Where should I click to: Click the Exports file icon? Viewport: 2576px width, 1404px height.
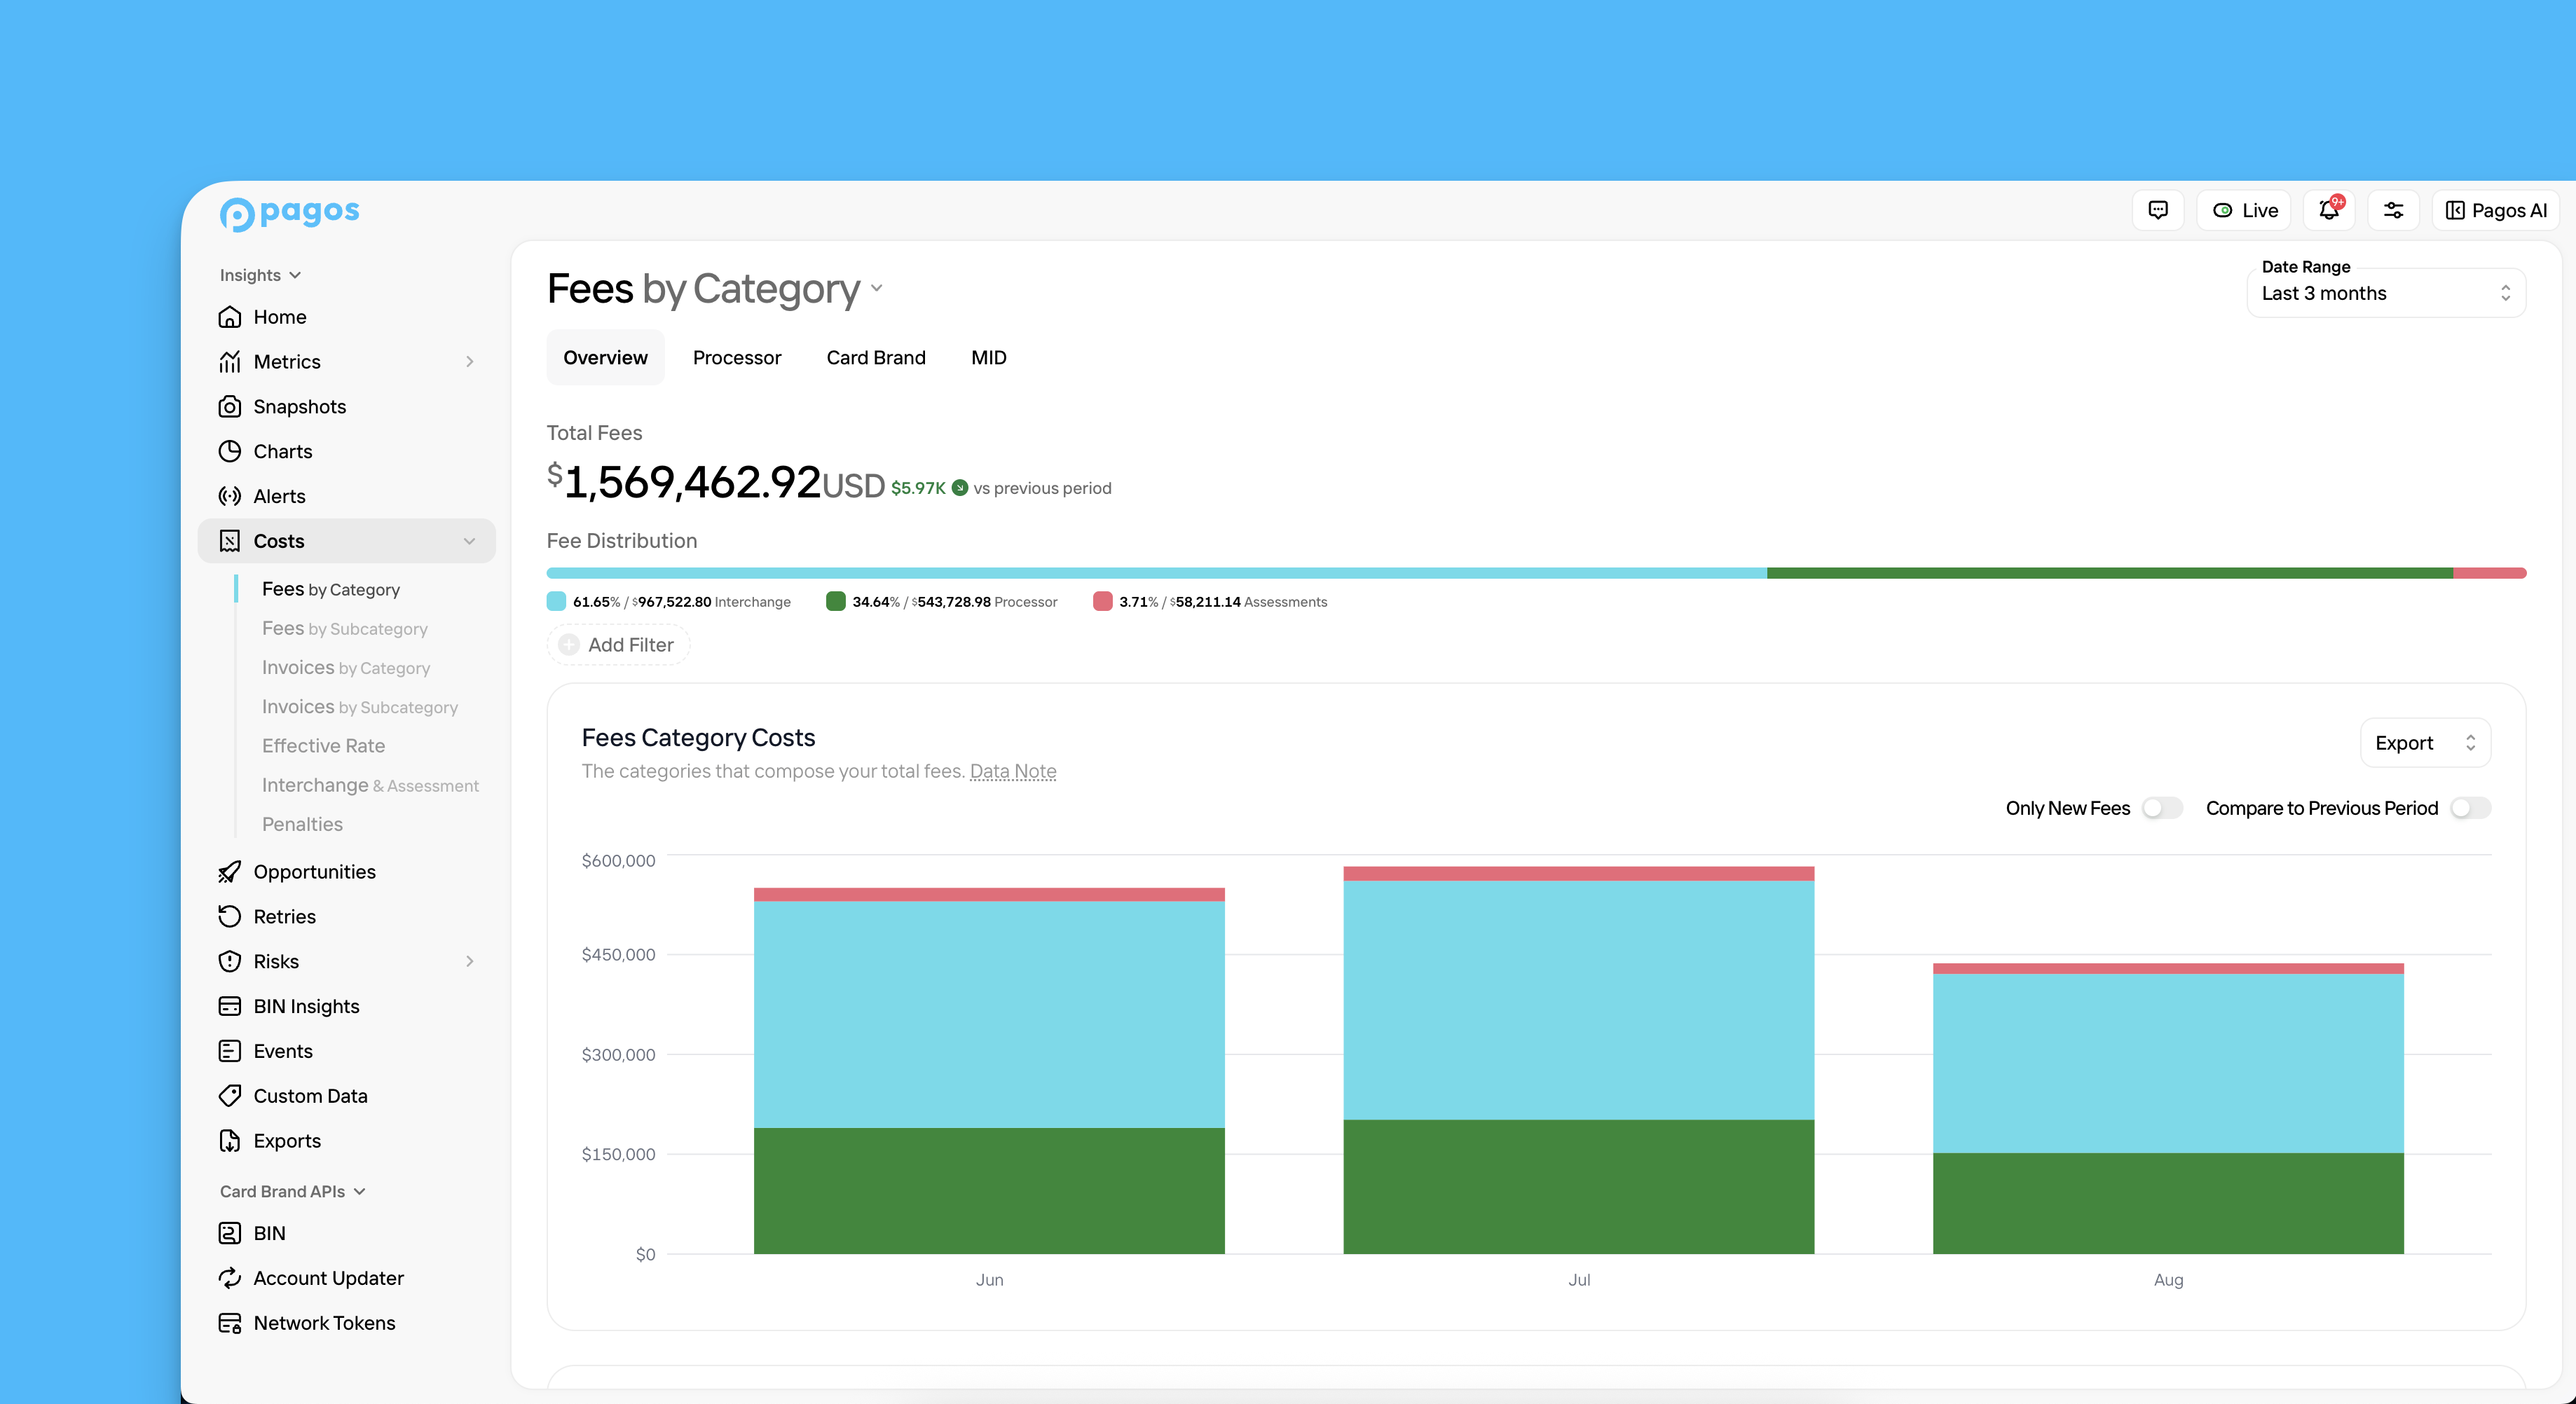click(230, 1141)
